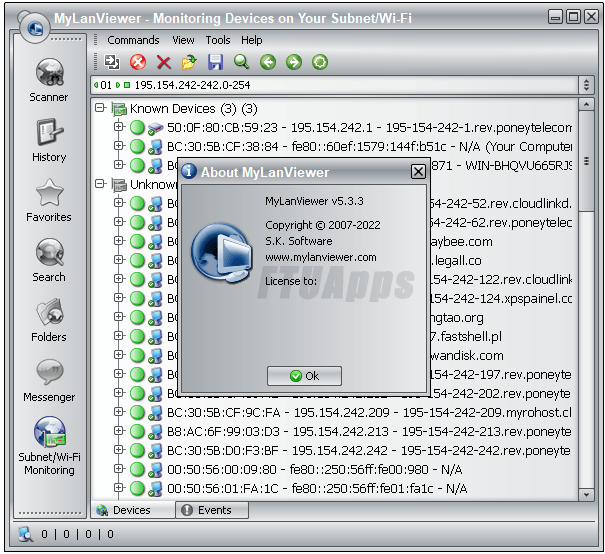605x554 pixels.
Task: Open the History panel
Action: coord(49,140)
